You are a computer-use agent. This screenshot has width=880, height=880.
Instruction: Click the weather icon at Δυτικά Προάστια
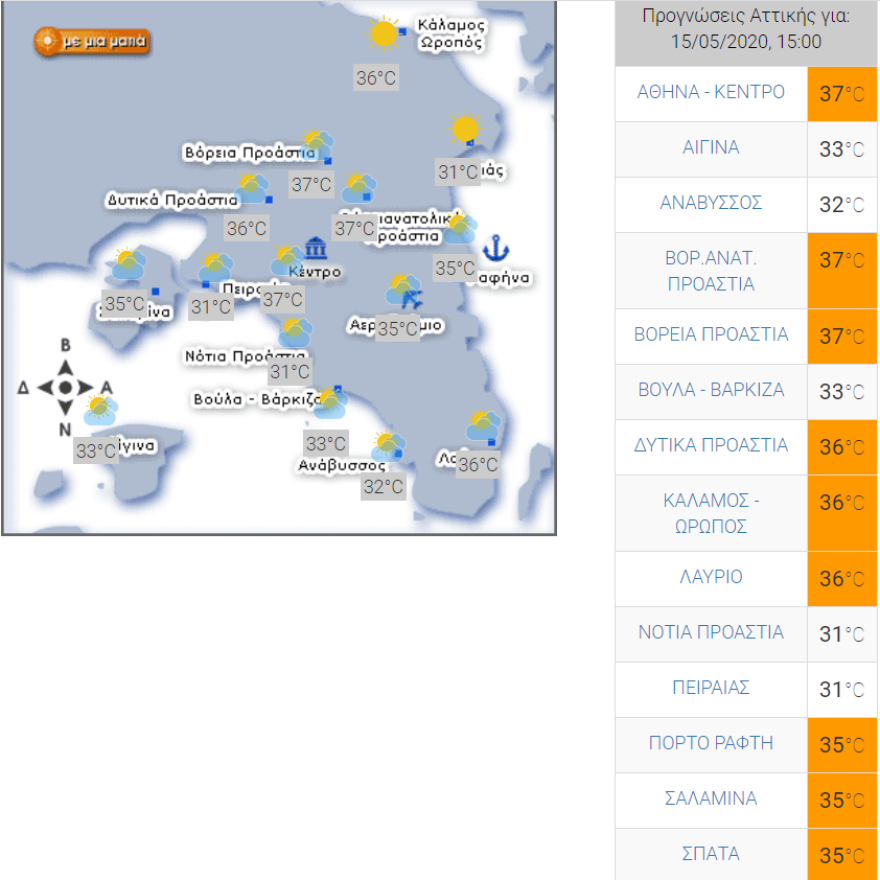[x=252, y=188]
